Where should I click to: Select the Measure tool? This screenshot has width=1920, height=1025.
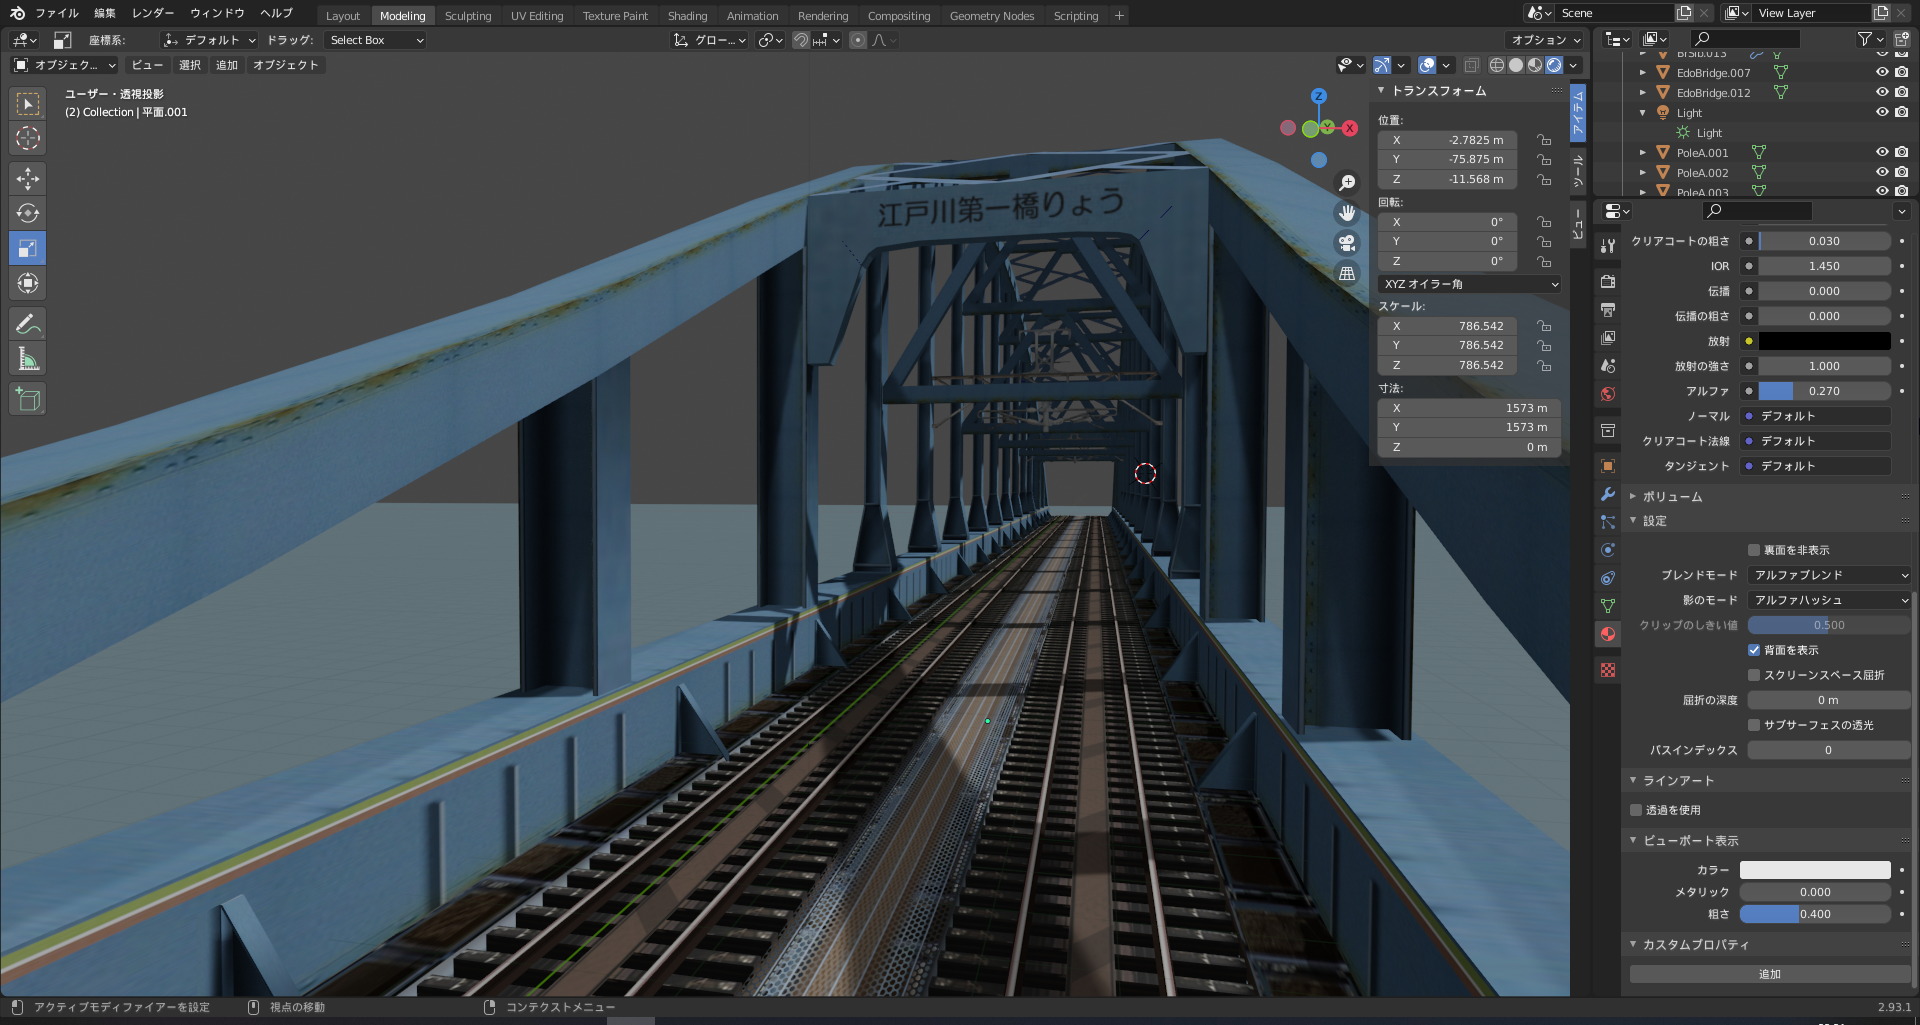point(28,359)
